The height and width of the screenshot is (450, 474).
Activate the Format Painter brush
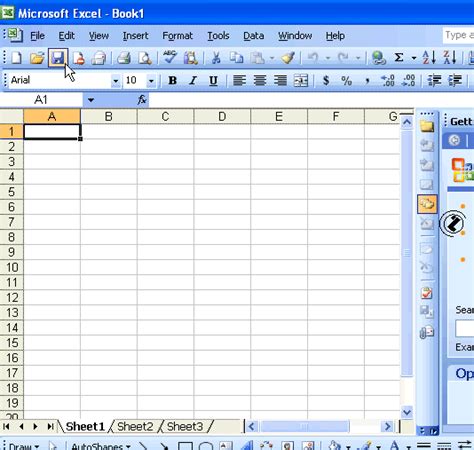288,58
